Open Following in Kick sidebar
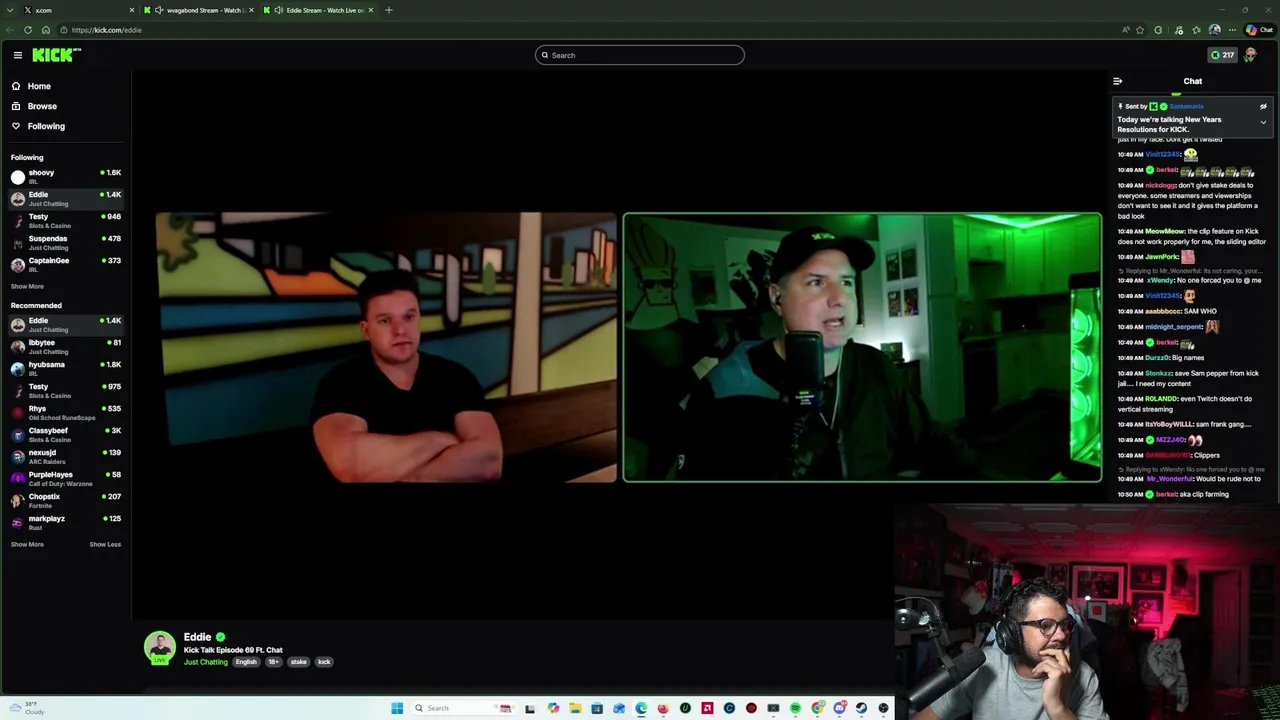This screenshot has width=1280, height=720. pyautogui.click(x=46, y=126)
